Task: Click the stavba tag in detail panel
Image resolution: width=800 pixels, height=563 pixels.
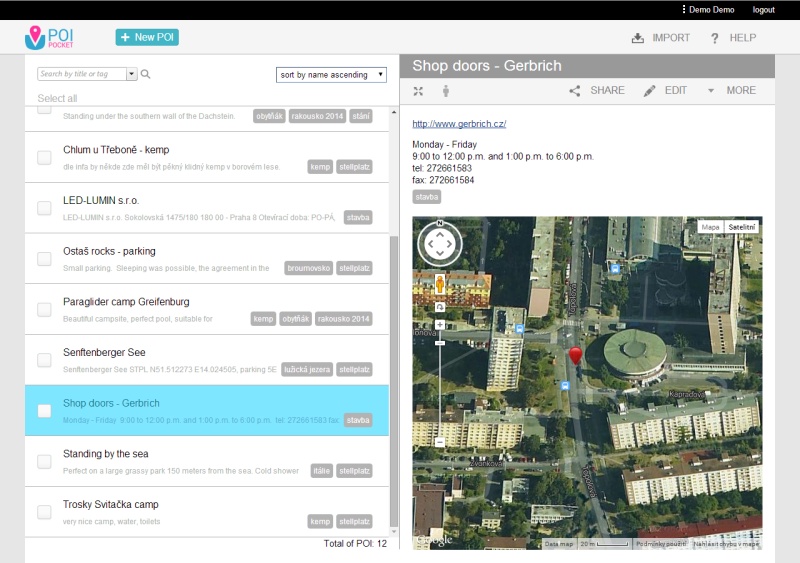Action: [427, 197]
